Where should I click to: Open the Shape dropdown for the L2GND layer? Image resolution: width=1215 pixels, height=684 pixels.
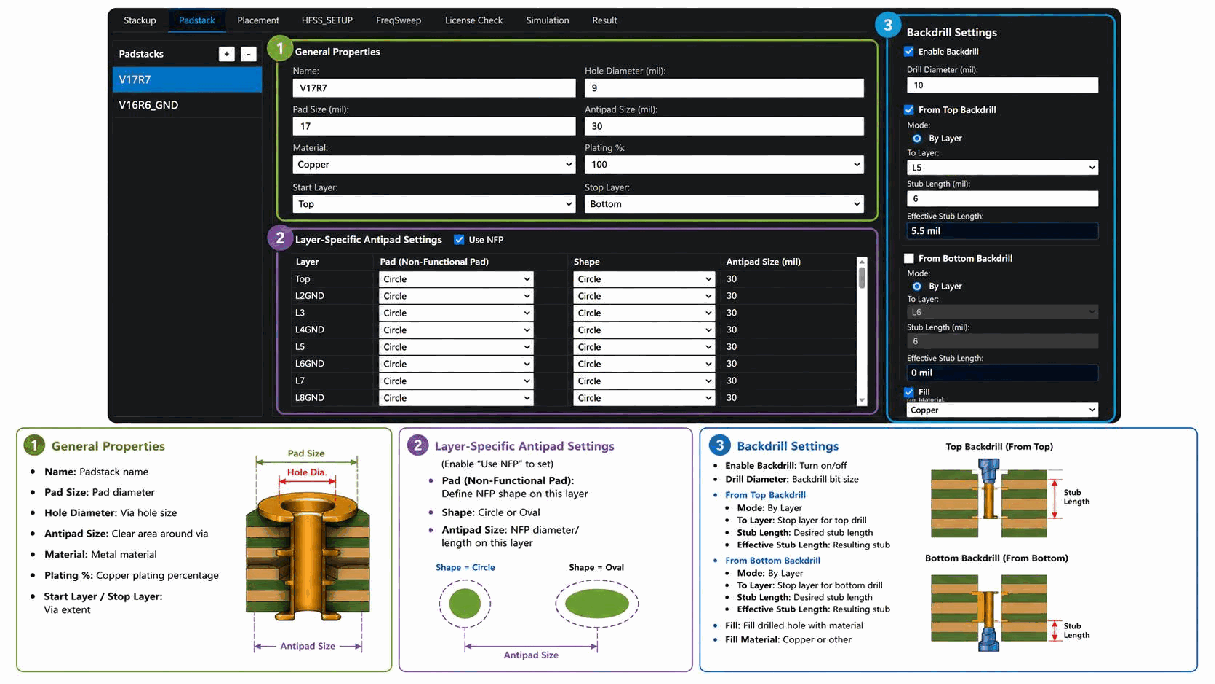click(x=644, y=296)
